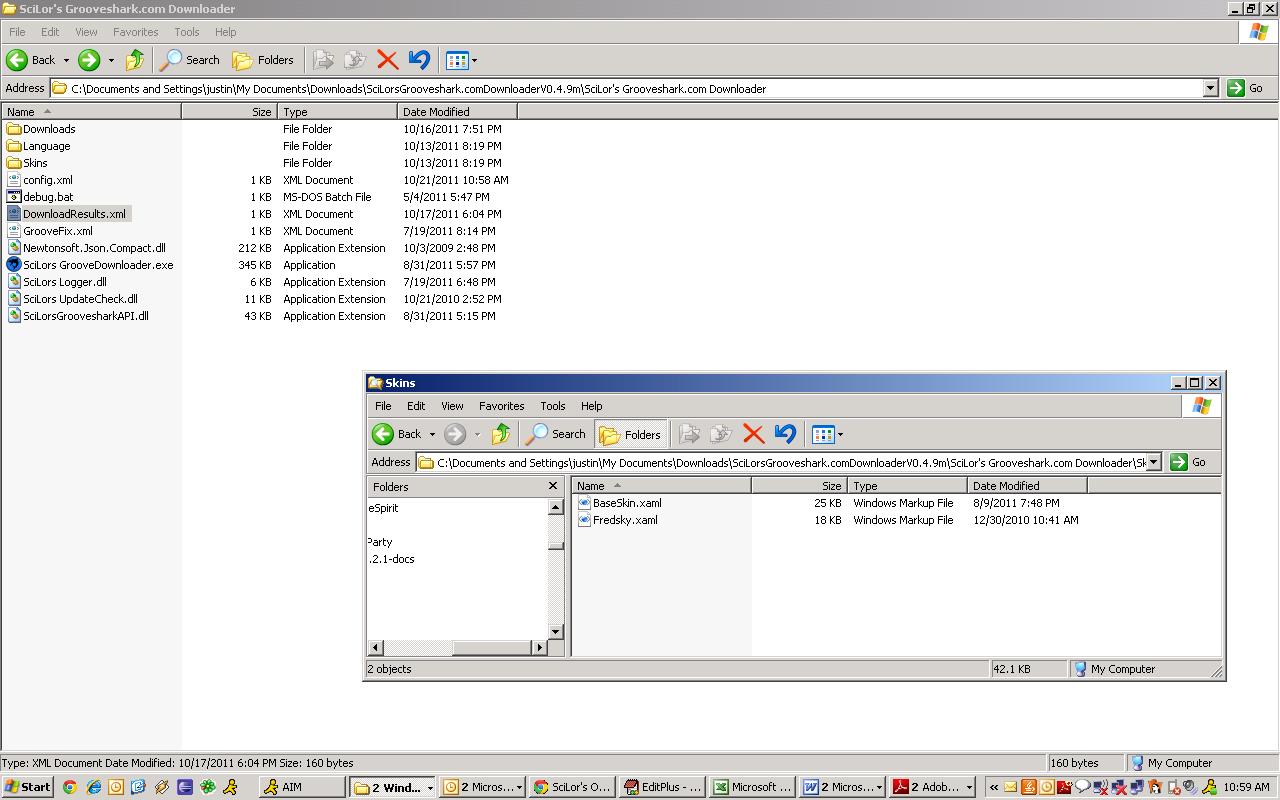Switch to EditPlus taskbar button
Screen dimensions: 1280x800
click(663, 787)
